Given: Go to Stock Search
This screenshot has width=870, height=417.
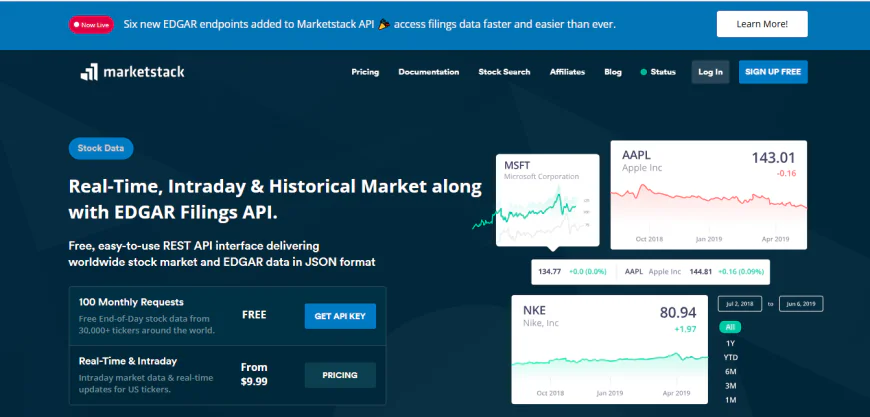Looking at the screenshot, I should point(504,72).
